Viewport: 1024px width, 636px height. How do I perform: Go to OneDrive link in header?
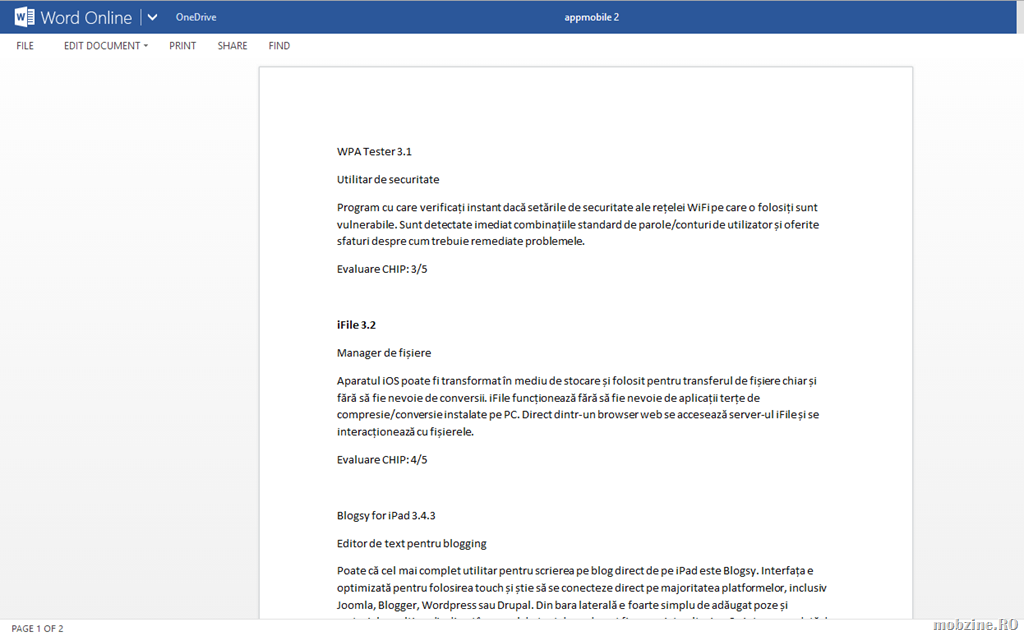[x=196, y=17]
